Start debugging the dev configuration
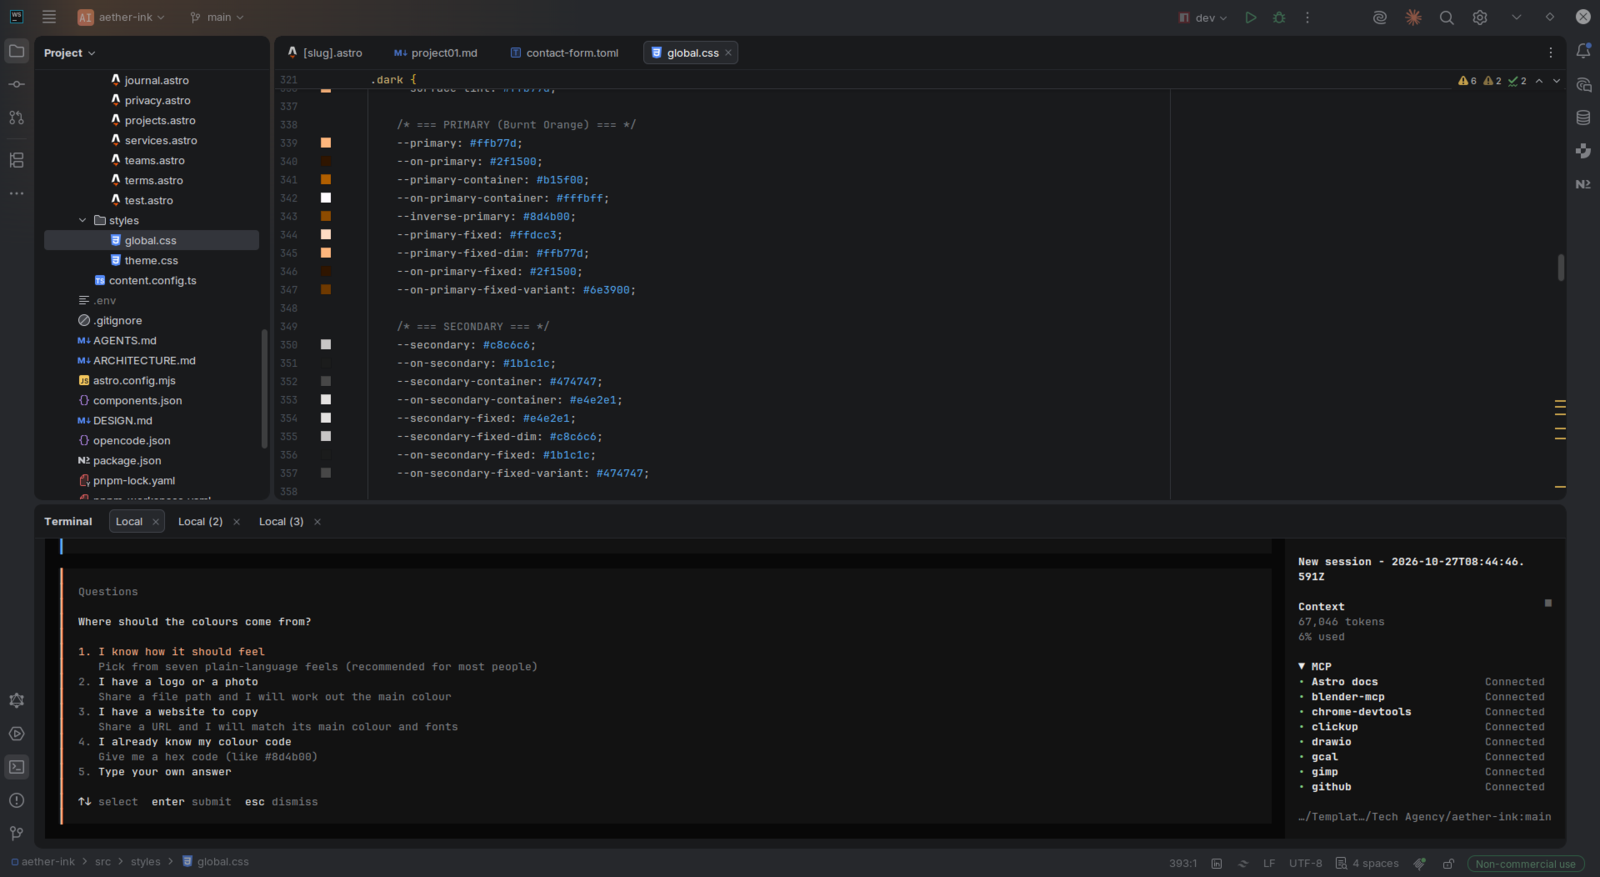This screenshot has width=1600, height=877. 1279,17
